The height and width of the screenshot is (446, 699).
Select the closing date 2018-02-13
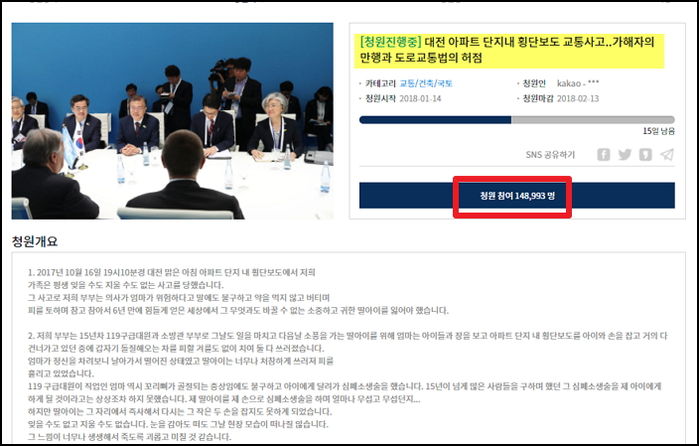(x=578, y=99)
